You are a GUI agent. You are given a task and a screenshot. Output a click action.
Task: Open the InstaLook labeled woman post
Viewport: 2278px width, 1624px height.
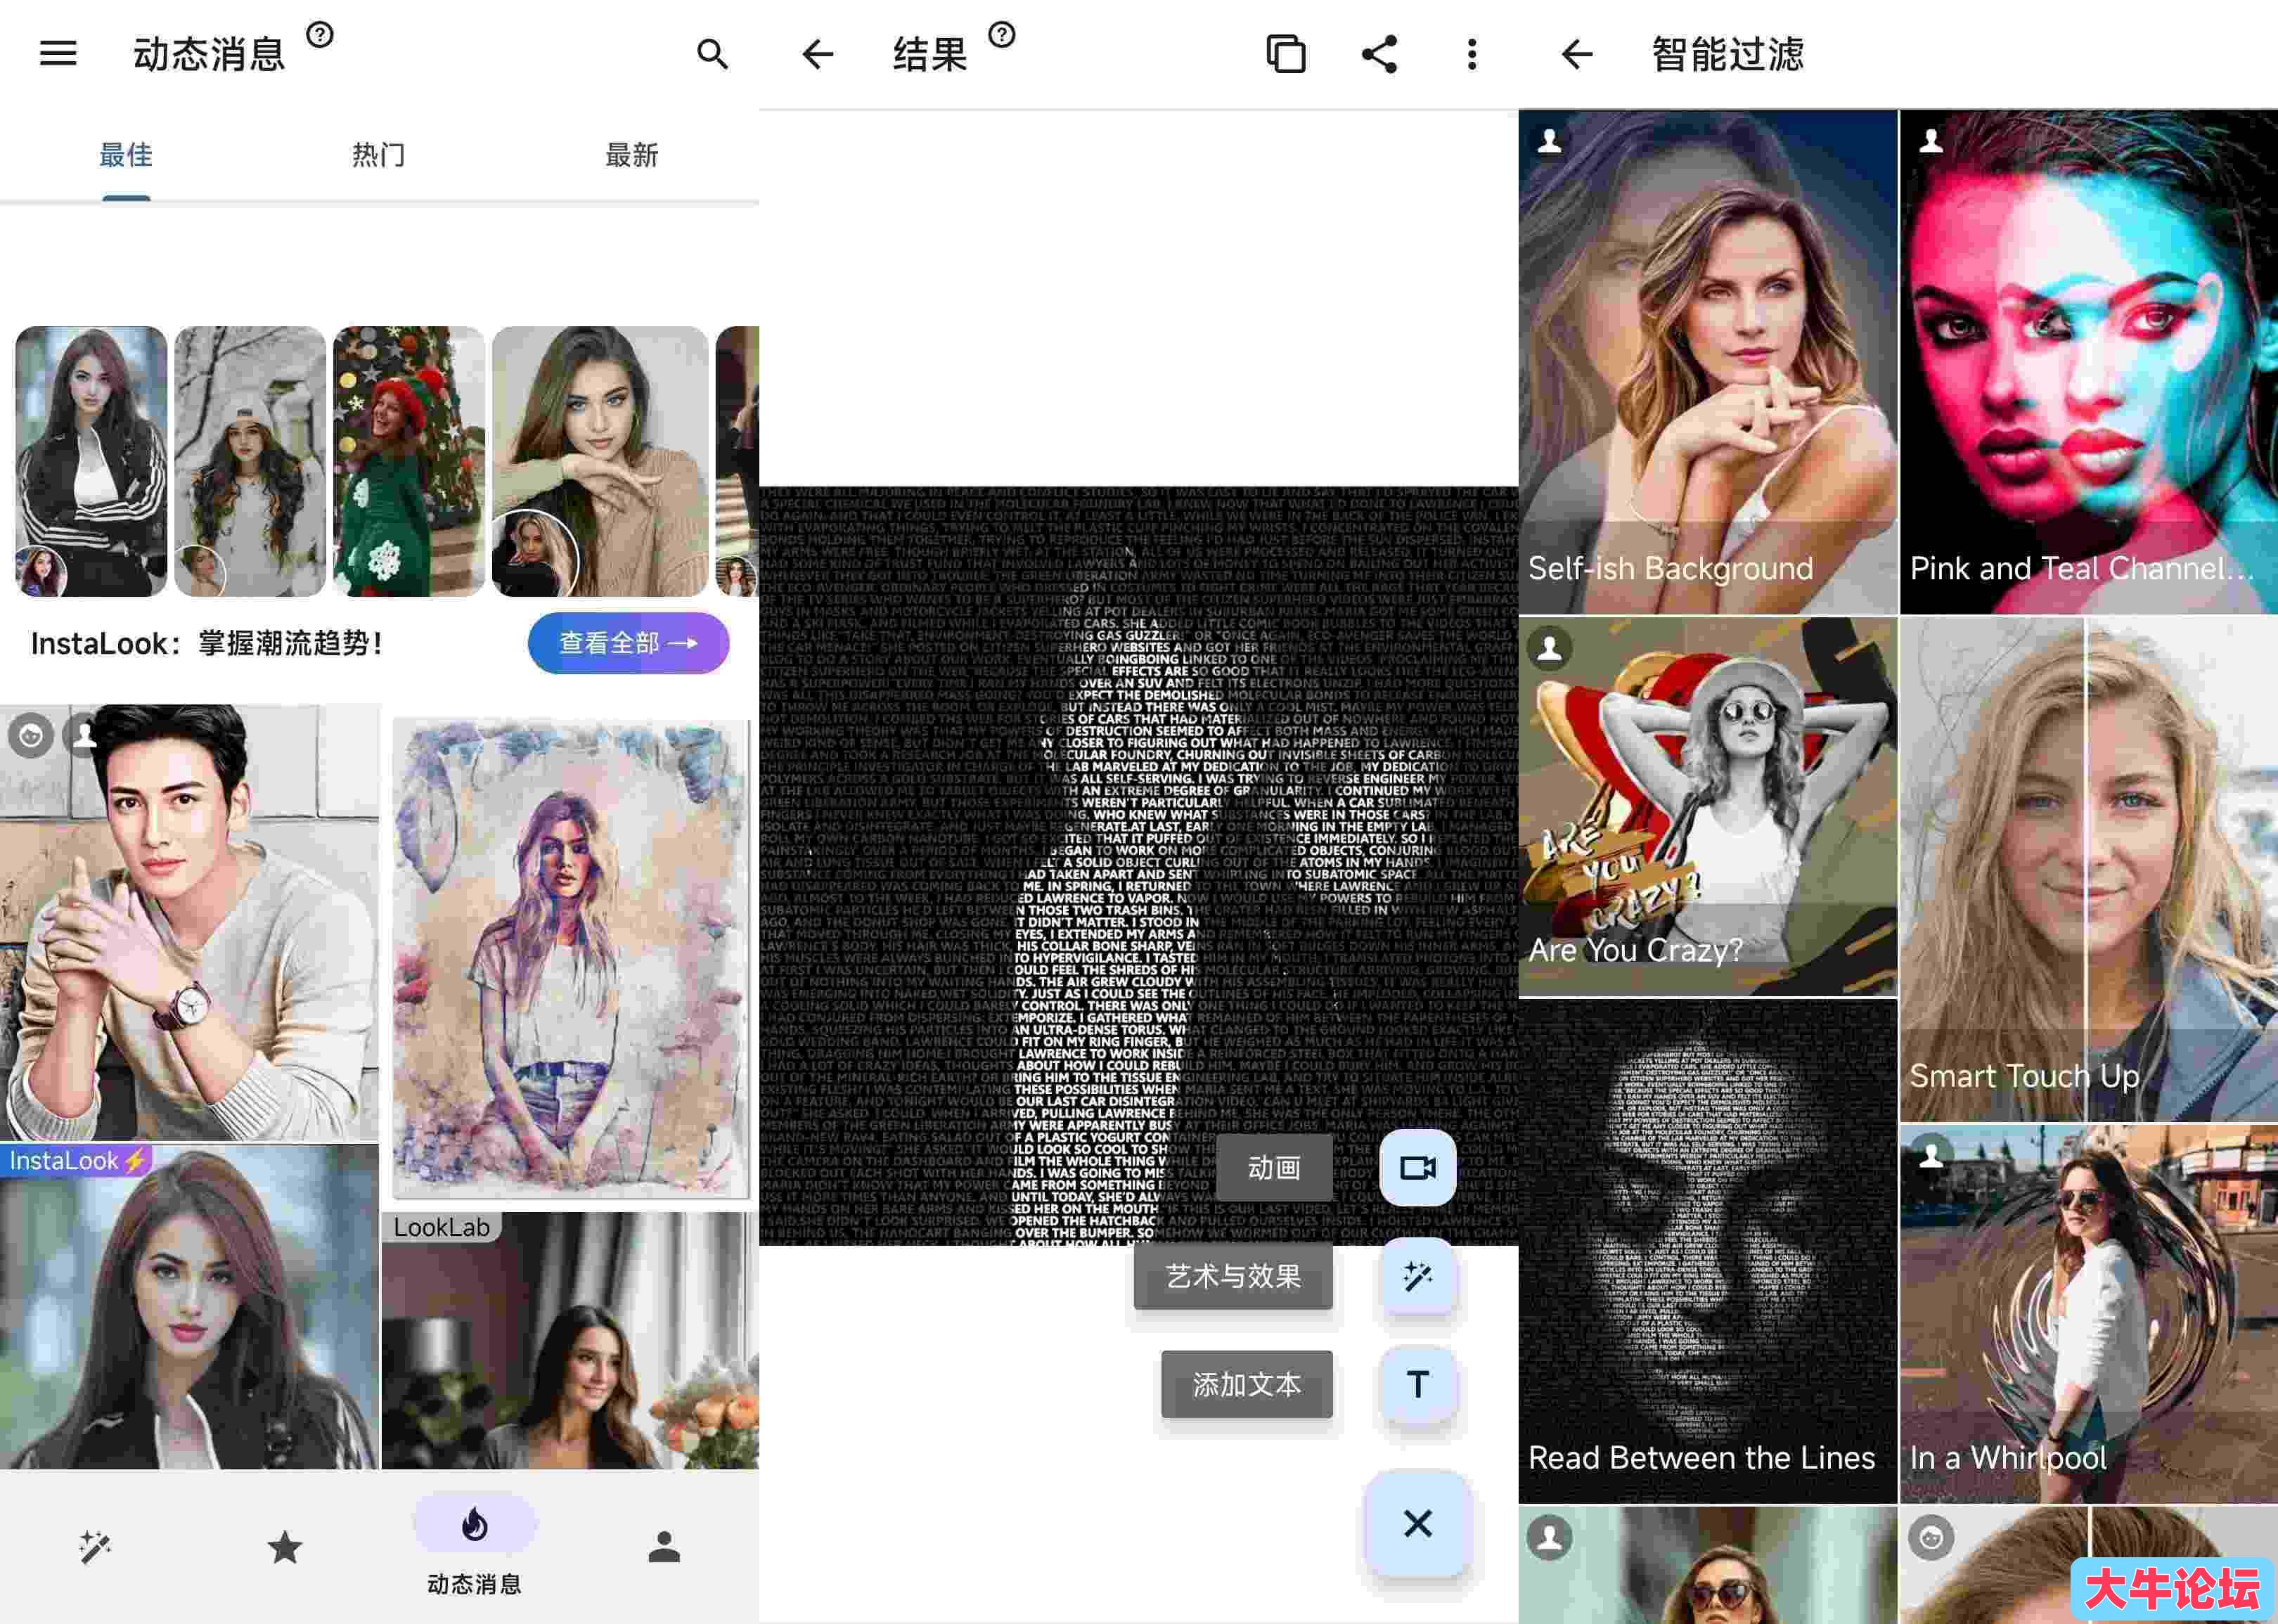point(190,1306)
